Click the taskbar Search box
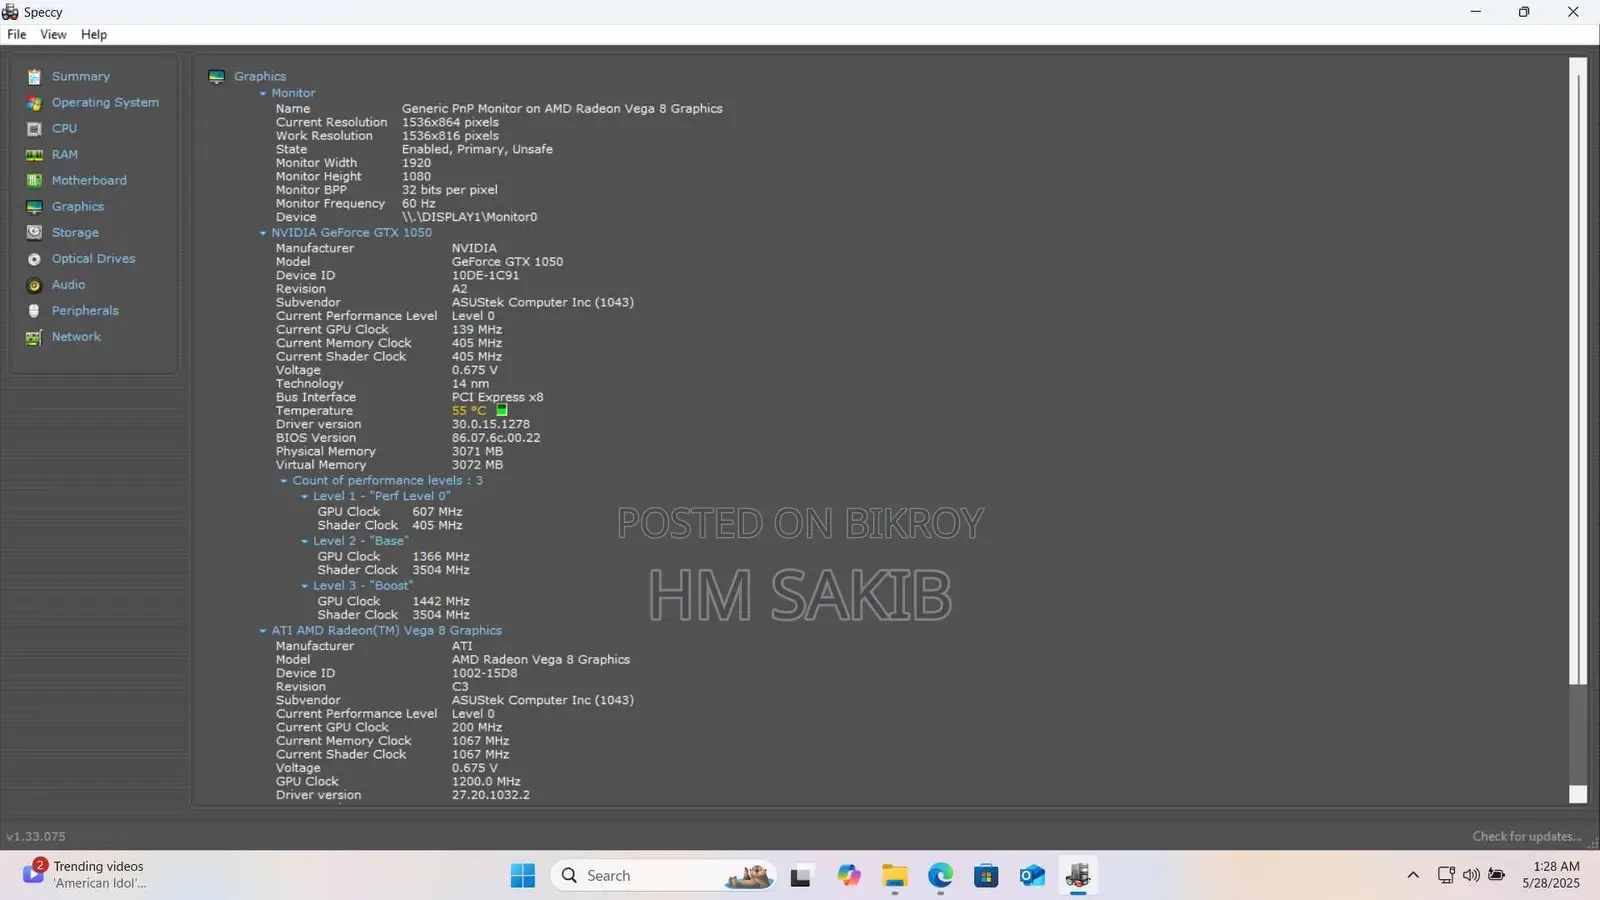1600x900 pixels. tap(663, 876)
